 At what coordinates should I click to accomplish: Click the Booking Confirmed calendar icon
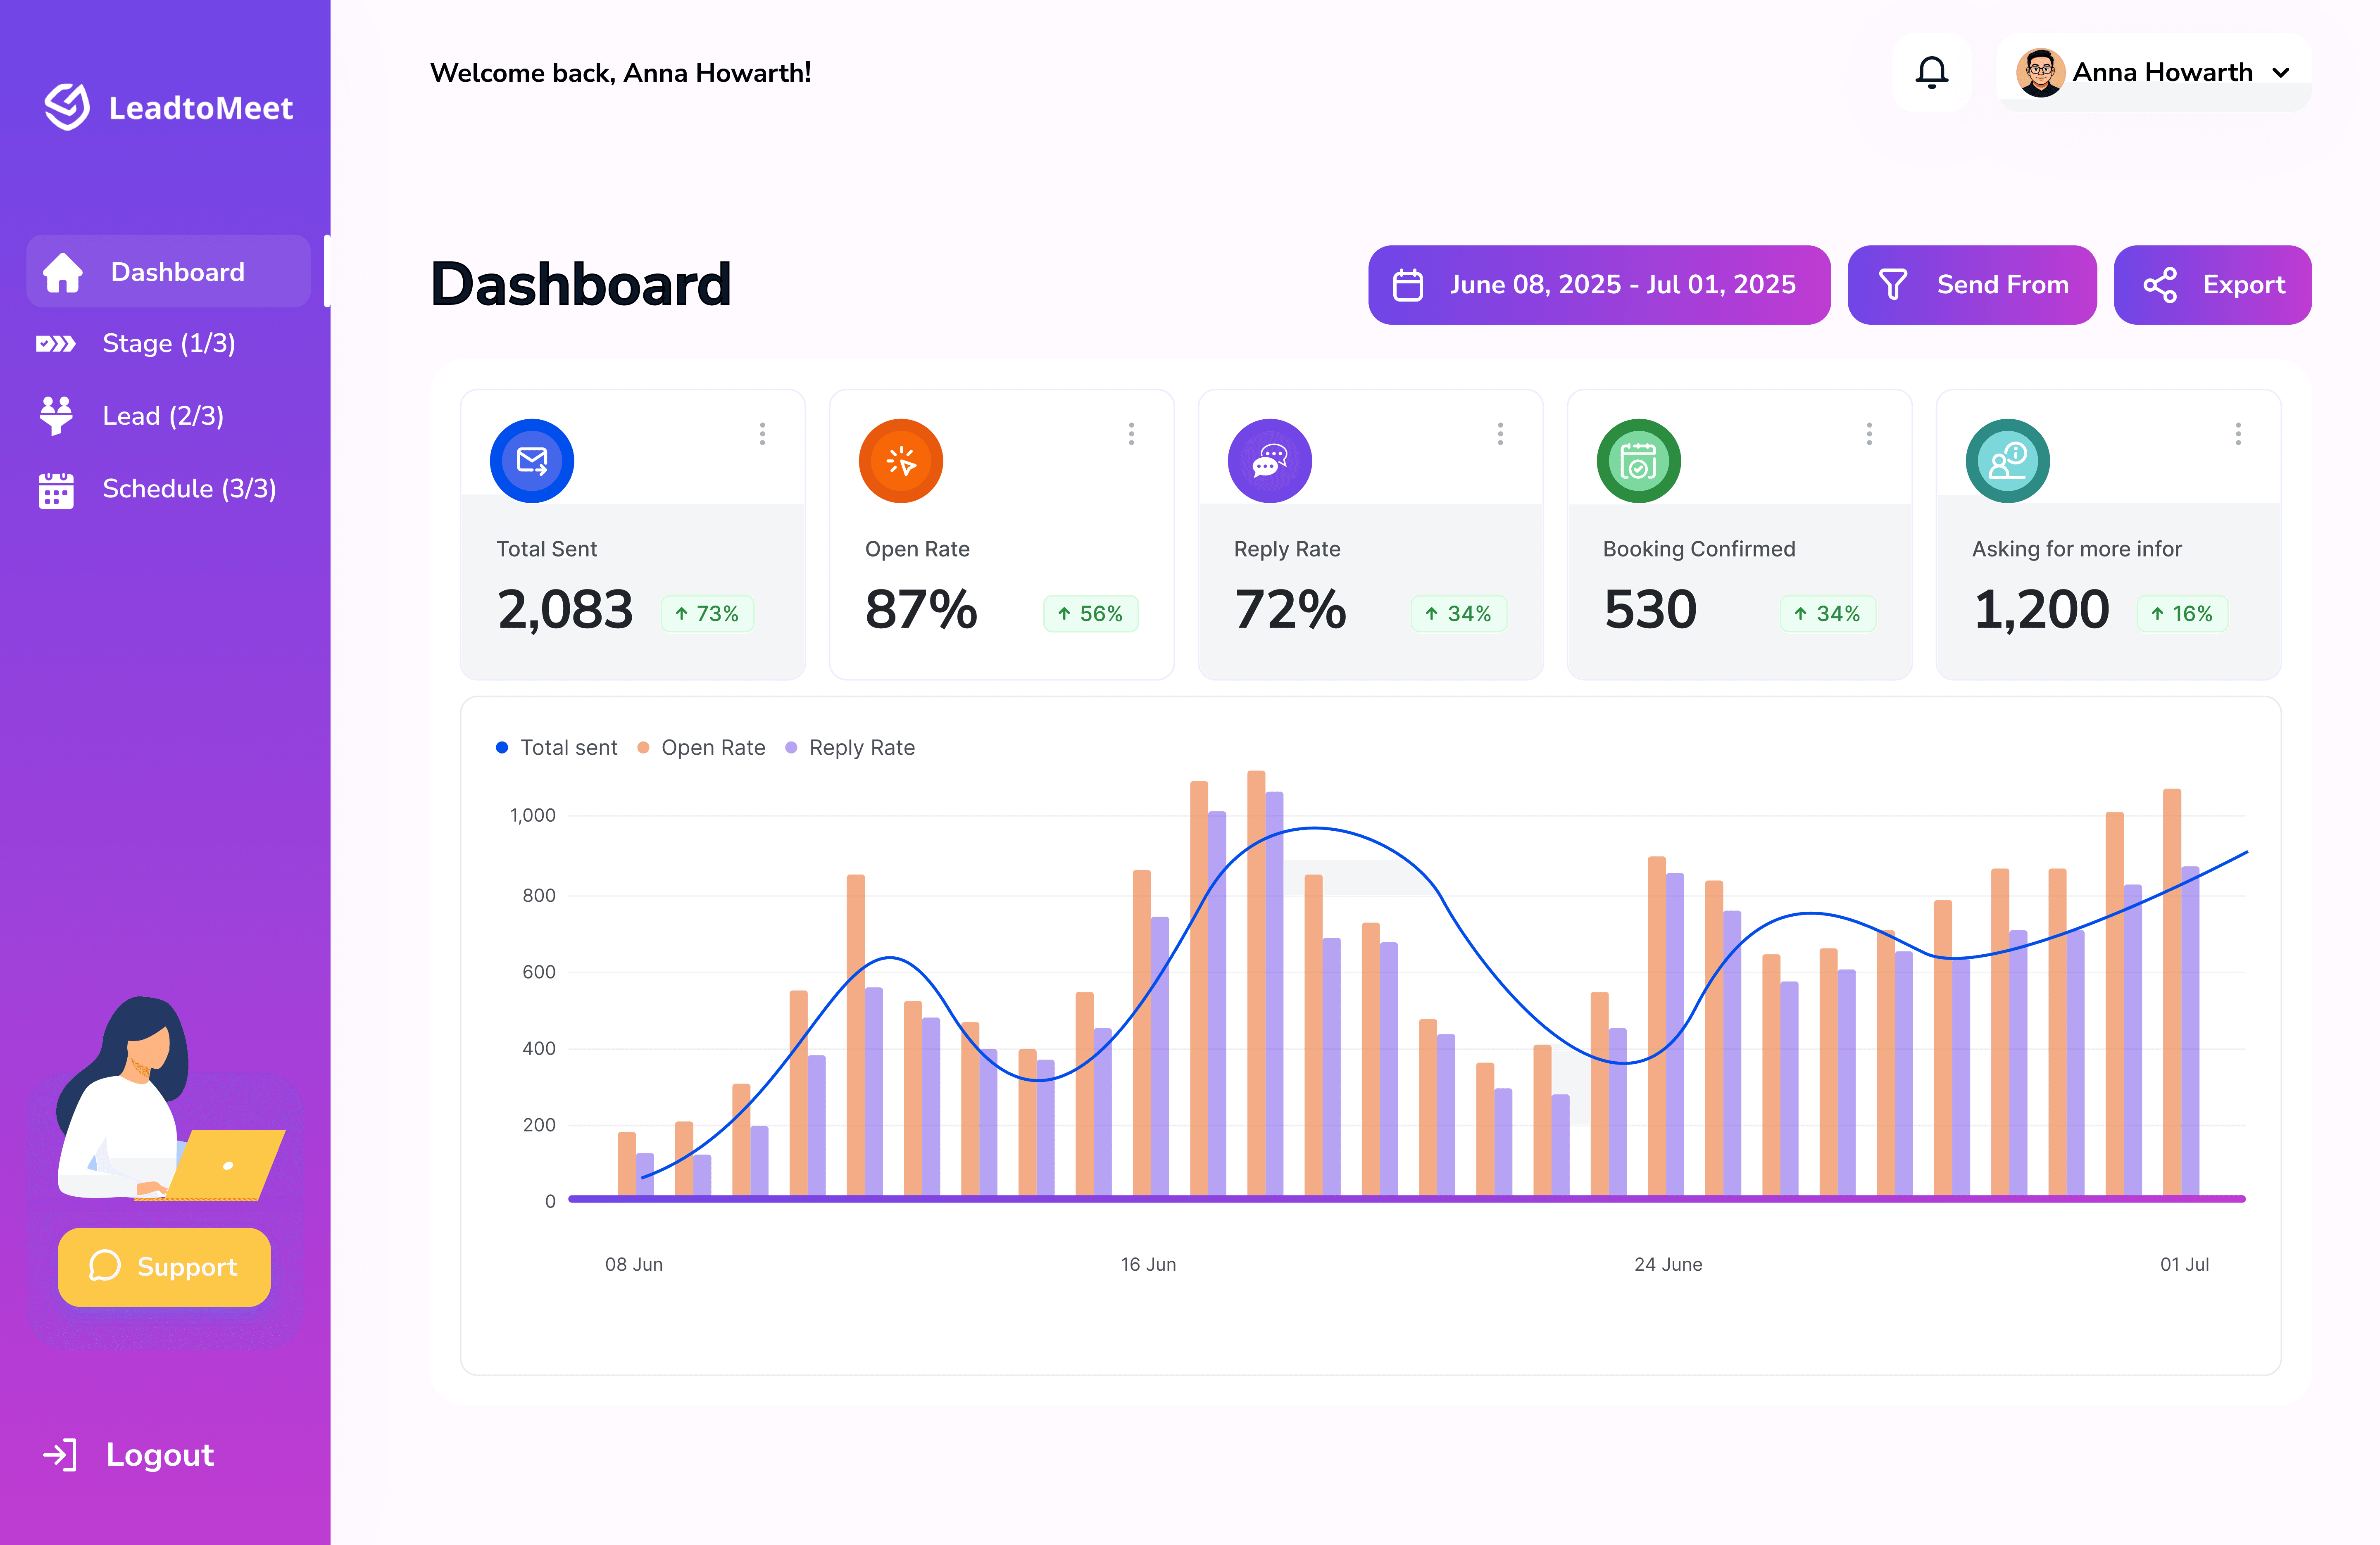coord(1639,461)
